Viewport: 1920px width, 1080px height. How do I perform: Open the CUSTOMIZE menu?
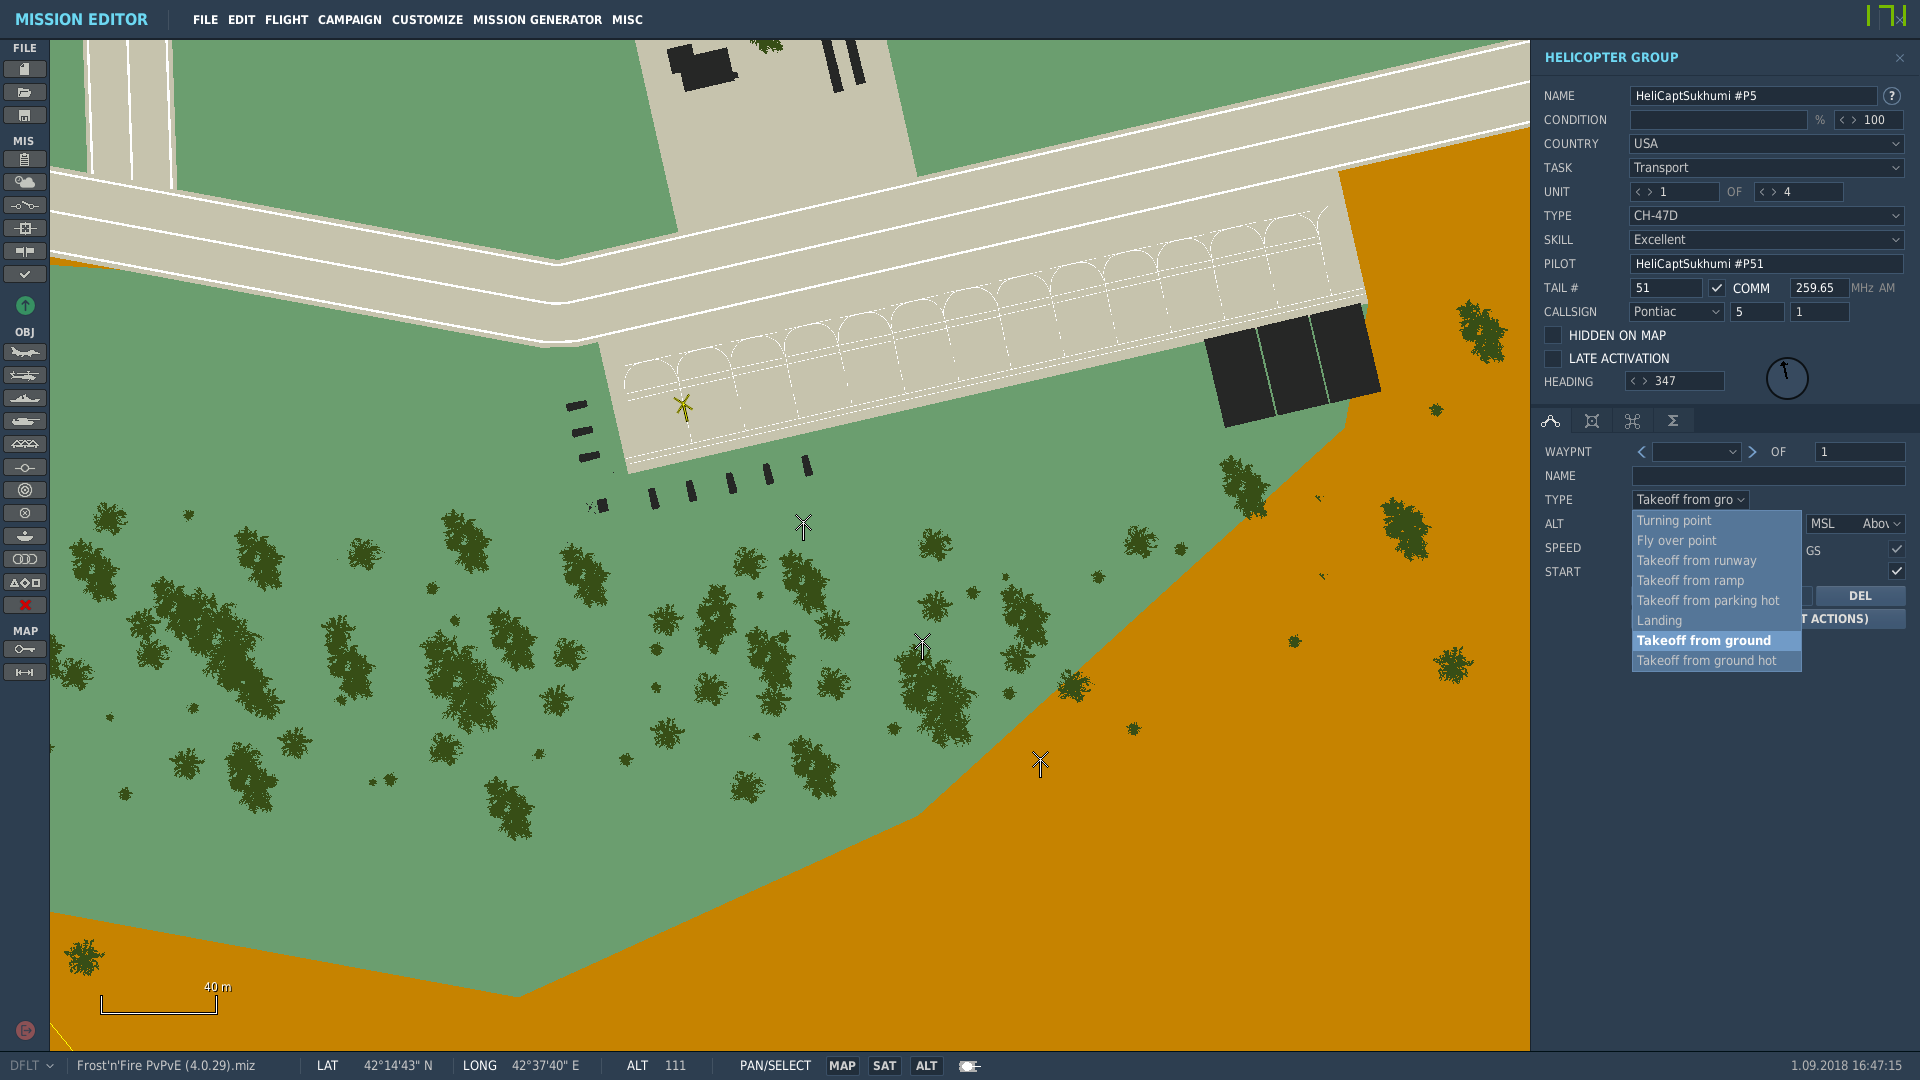(427, 20)
